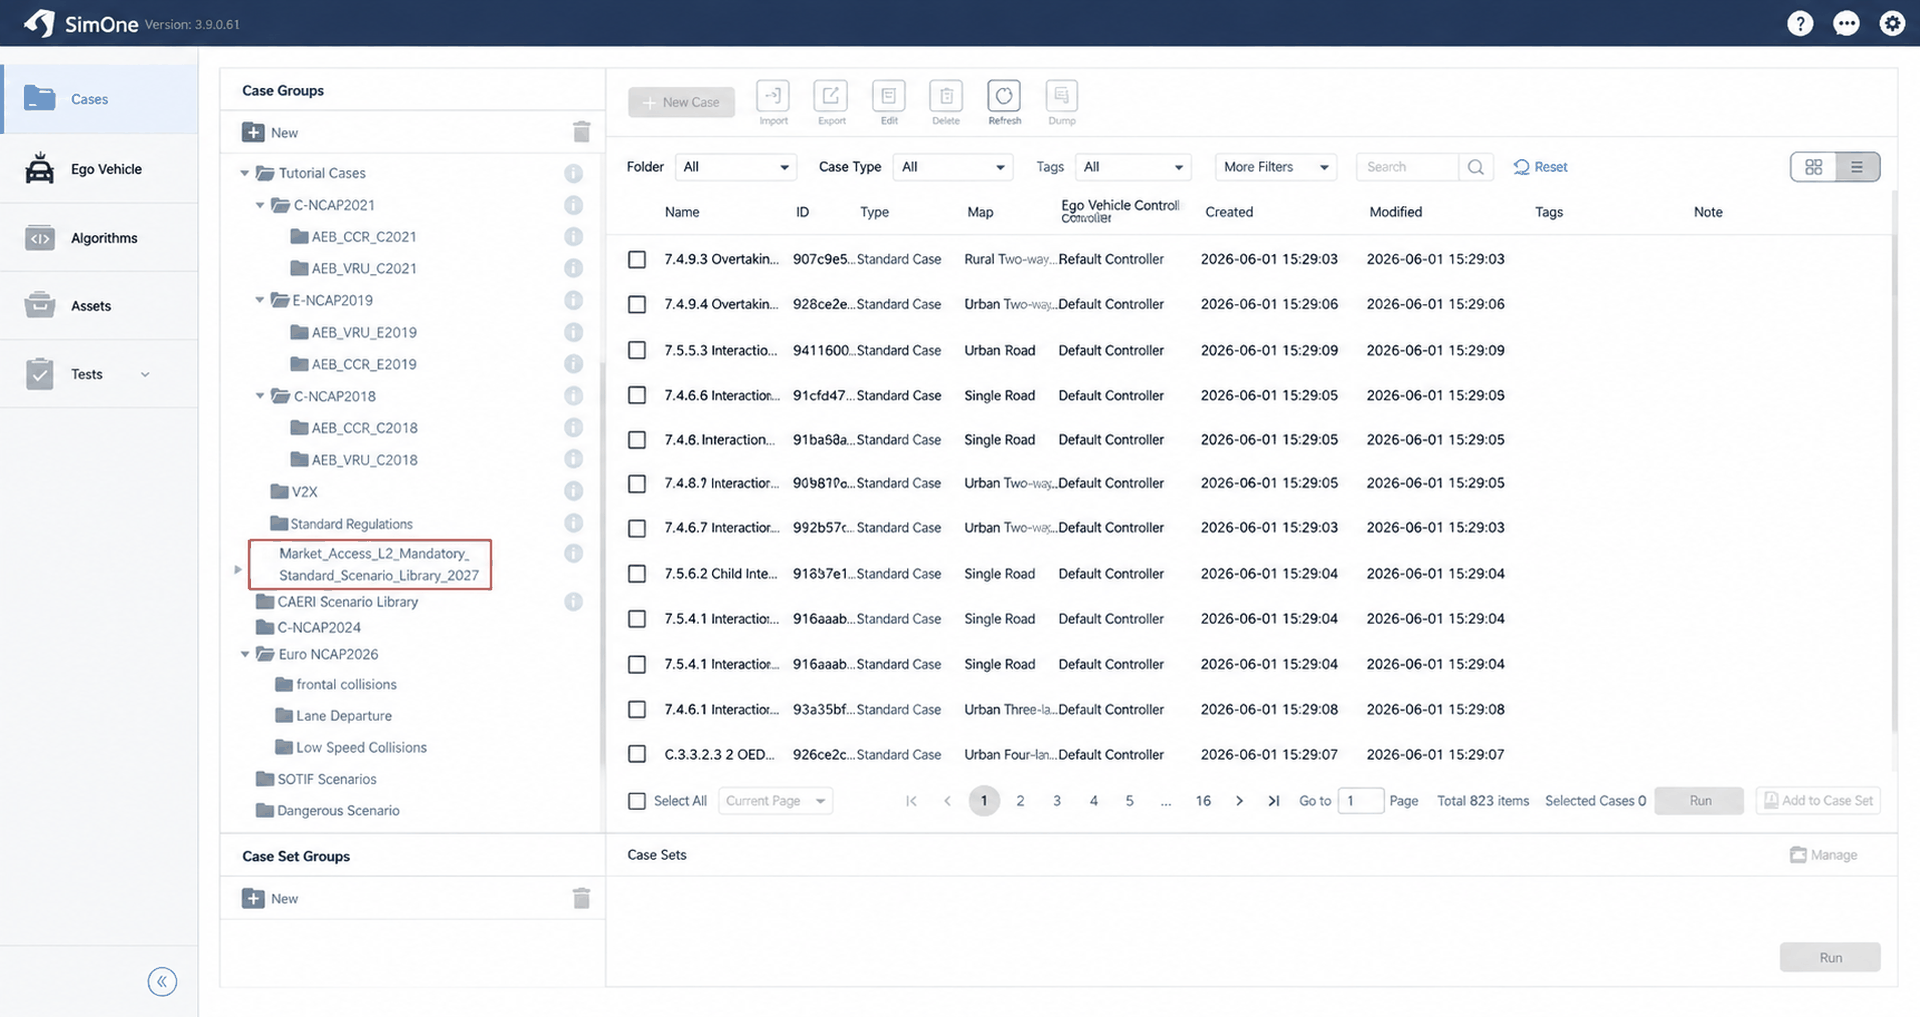Screen dimensions: 1920x1017
Task: Click the Search input field
Action: pos(1407,167)
